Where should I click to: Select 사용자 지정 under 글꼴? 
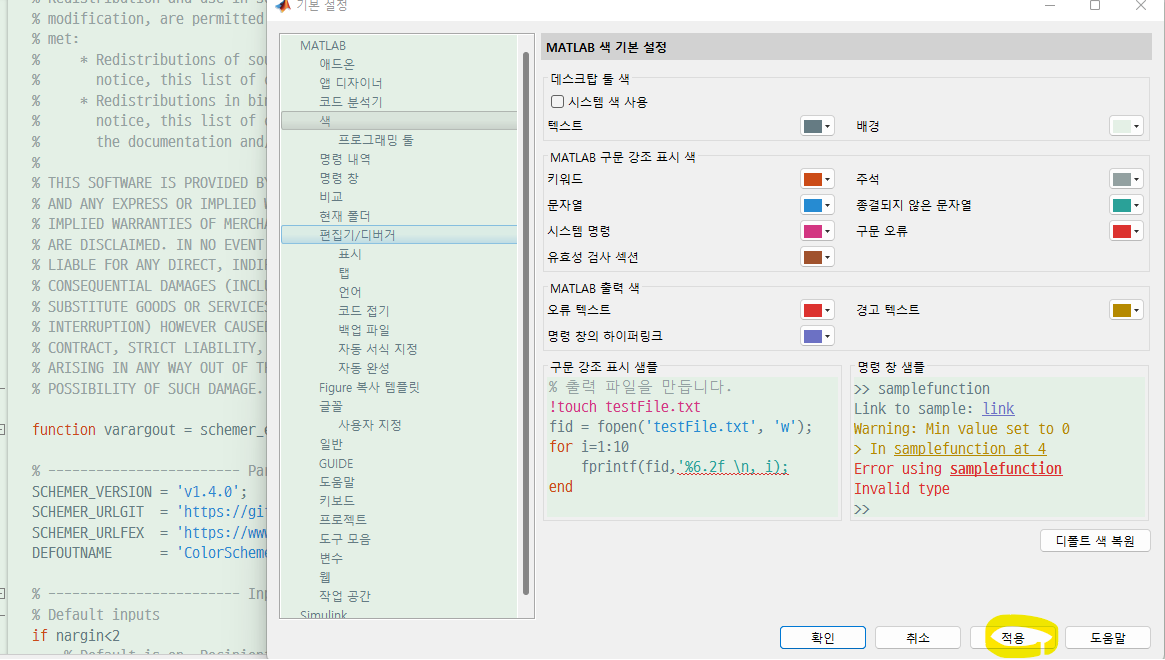[x=370, y=425]
